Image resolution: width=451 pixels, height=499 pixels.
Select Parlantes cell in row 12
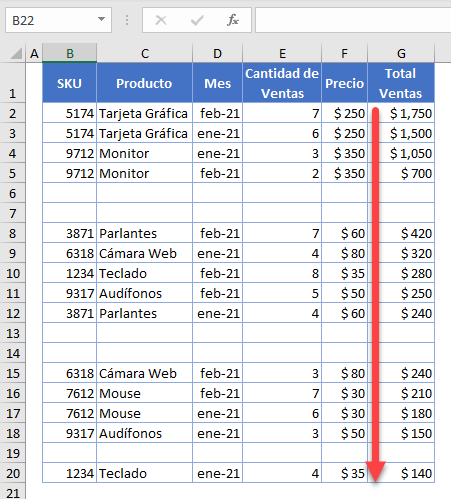(144, 313)
